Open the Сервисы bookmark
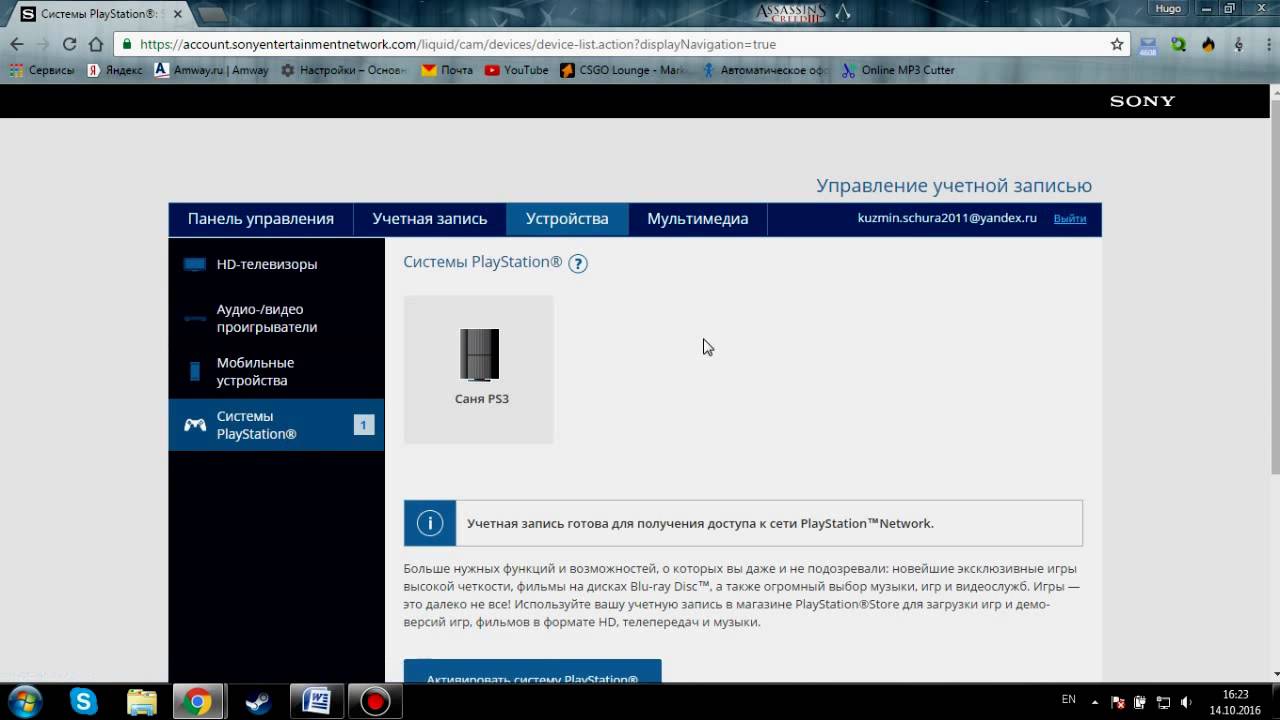 click(41, 70)
